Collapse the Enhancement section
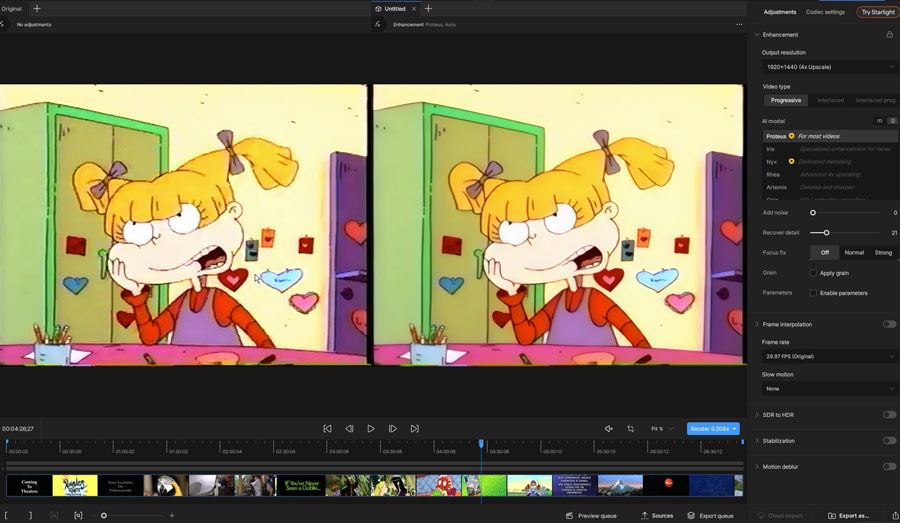Image resolution: width=900 pixels, height=523 pixels. pyautogui.click(x=757, y=34)
